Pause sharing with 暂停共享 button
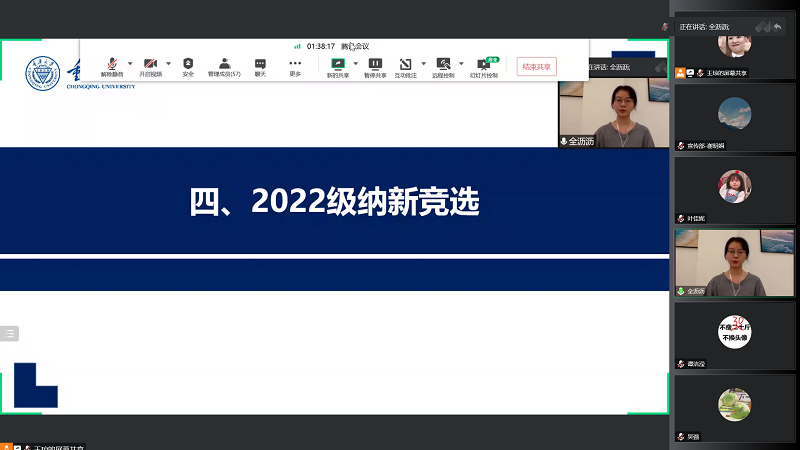The image size is (800, 450). click(x=375, y=66)
